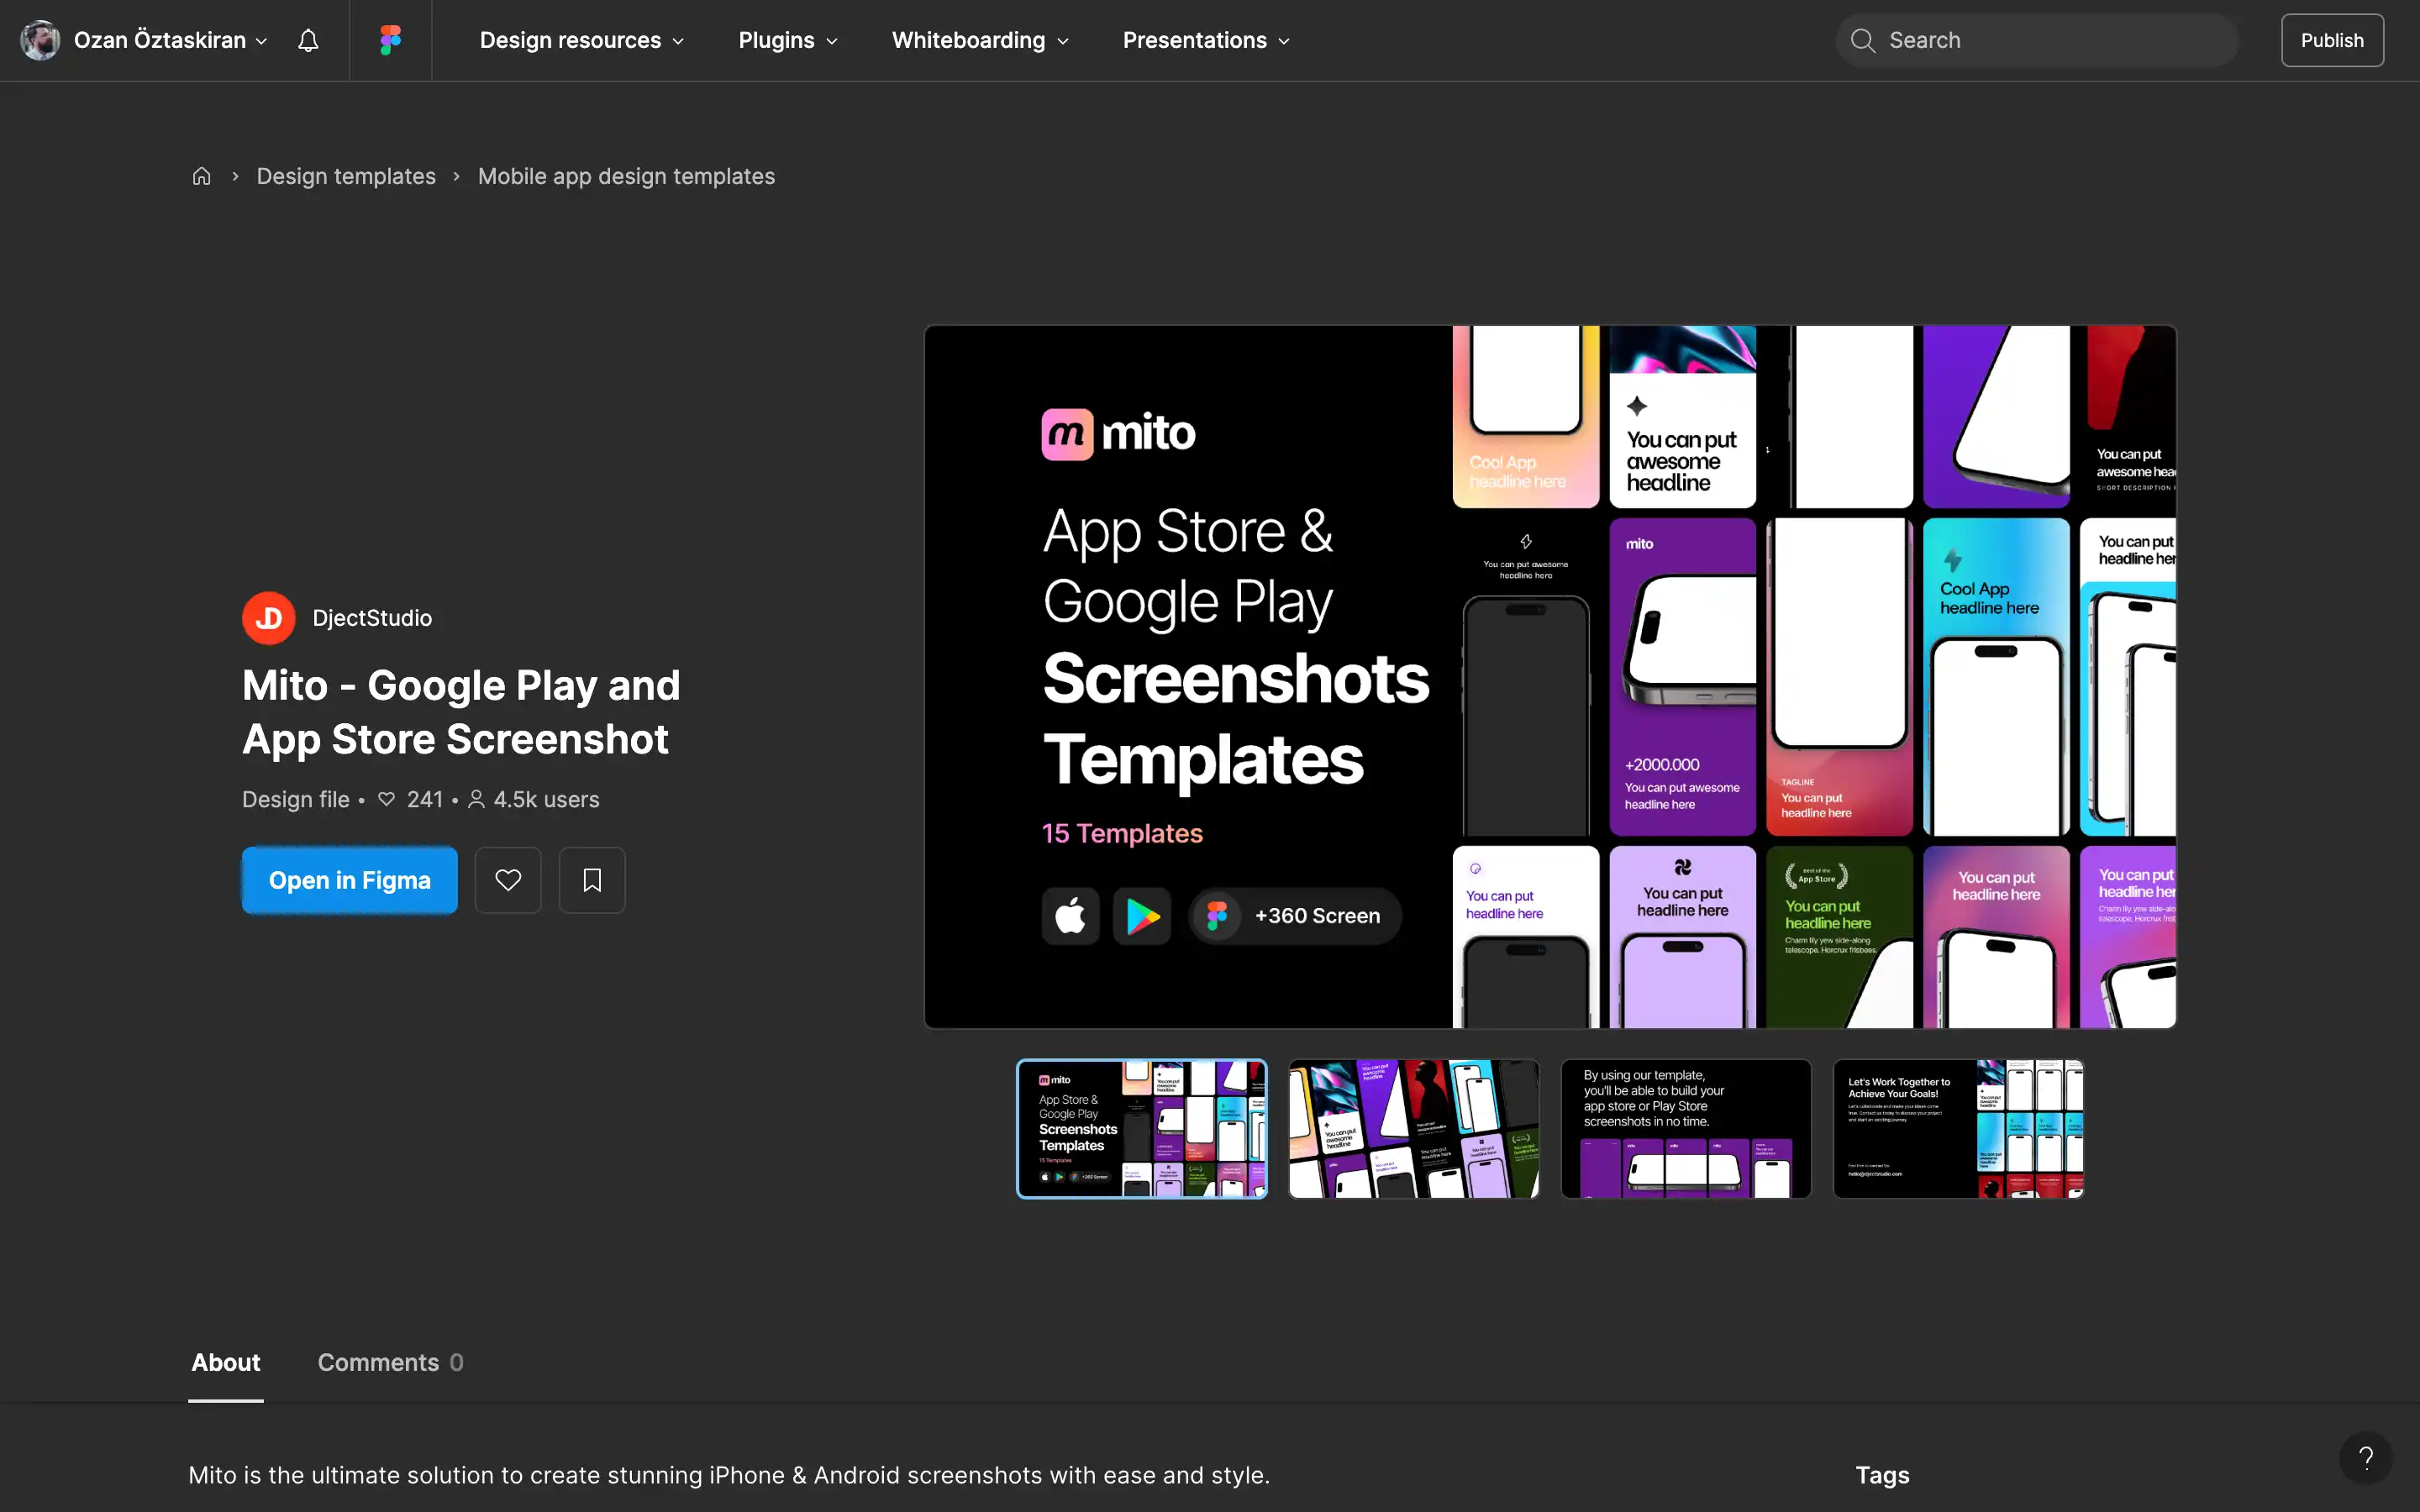
Task: Click the 'Design file' label
Action: 296,799
